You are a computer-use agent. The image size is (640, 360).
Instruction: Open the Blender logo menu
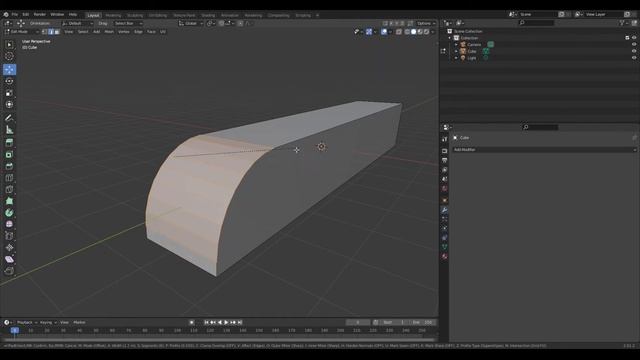click(x=6, y=14)
